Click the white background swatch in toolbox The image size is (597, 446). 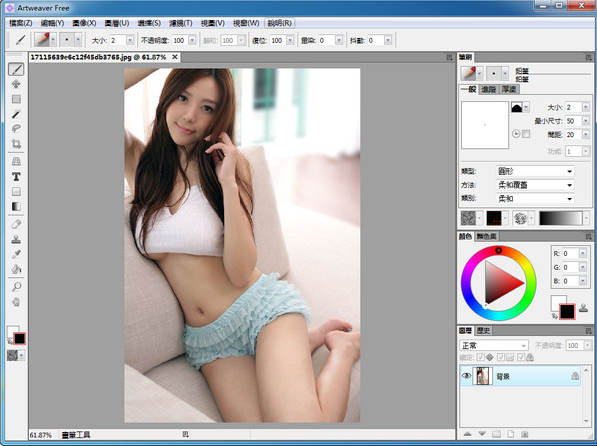[12, 331]
